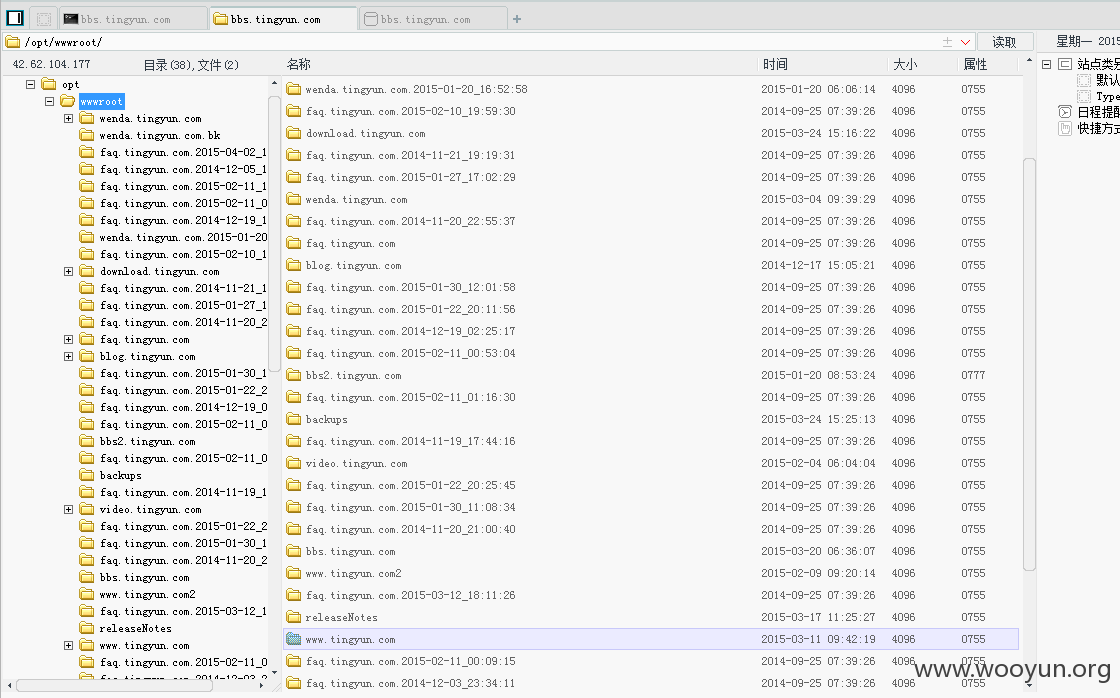Screen dimensions: 1120x698
Task: Click the wwwroot folder icon in tree
Action: (x=68, y=101)
